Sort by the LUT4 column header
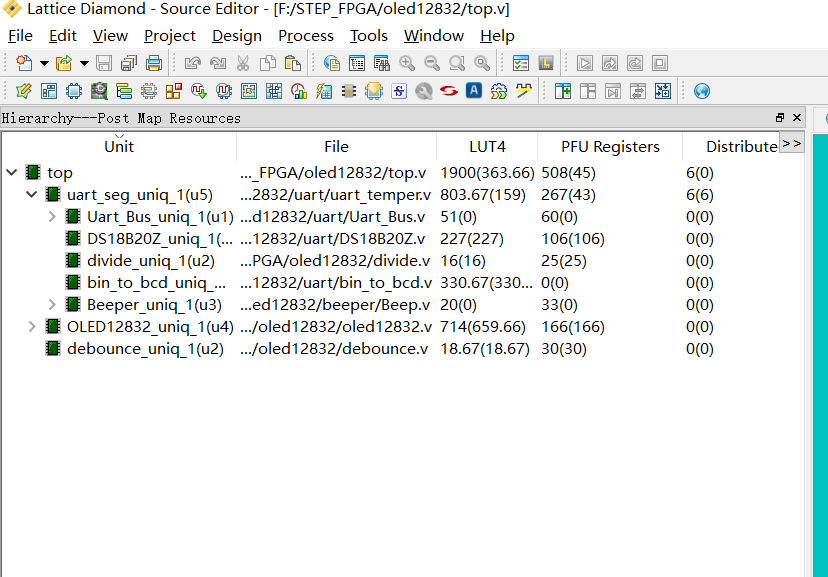This screenshot has width=828, height=577. (487, 147)
